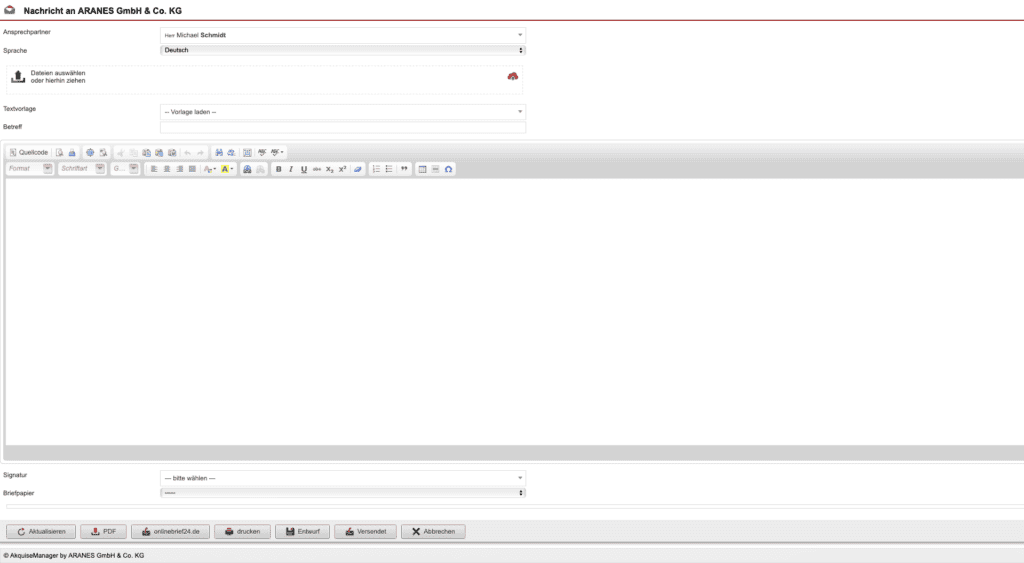
Task: Click the paste icon
Action: [146, 152]
